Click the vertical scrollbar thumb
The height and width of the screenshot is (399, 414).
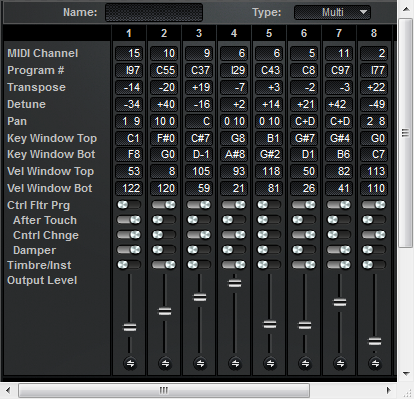[x=406, y=133]
